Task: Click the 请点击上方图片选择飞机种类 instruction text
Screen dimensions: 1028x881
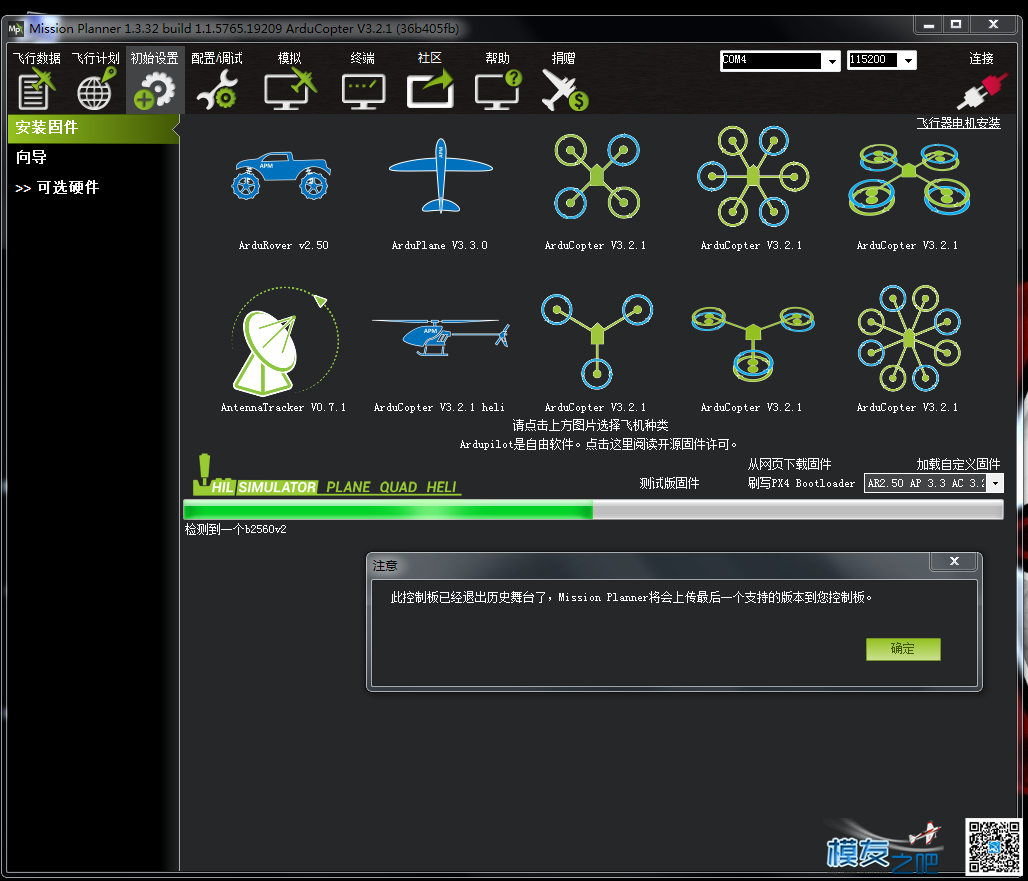Action: pos(590,425)
